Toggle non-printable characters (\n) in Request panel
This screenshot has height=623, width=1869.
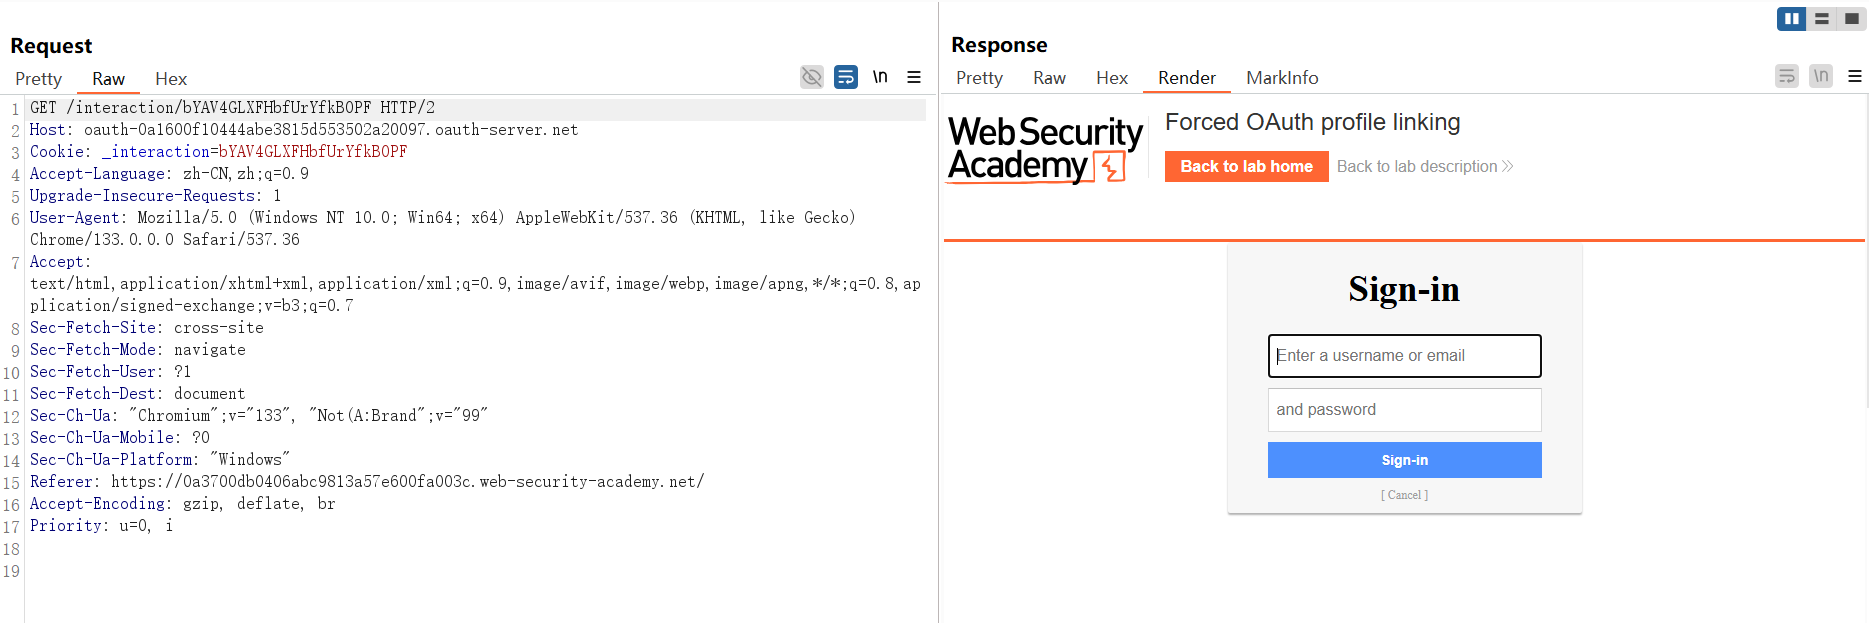(x=880, y=77)
